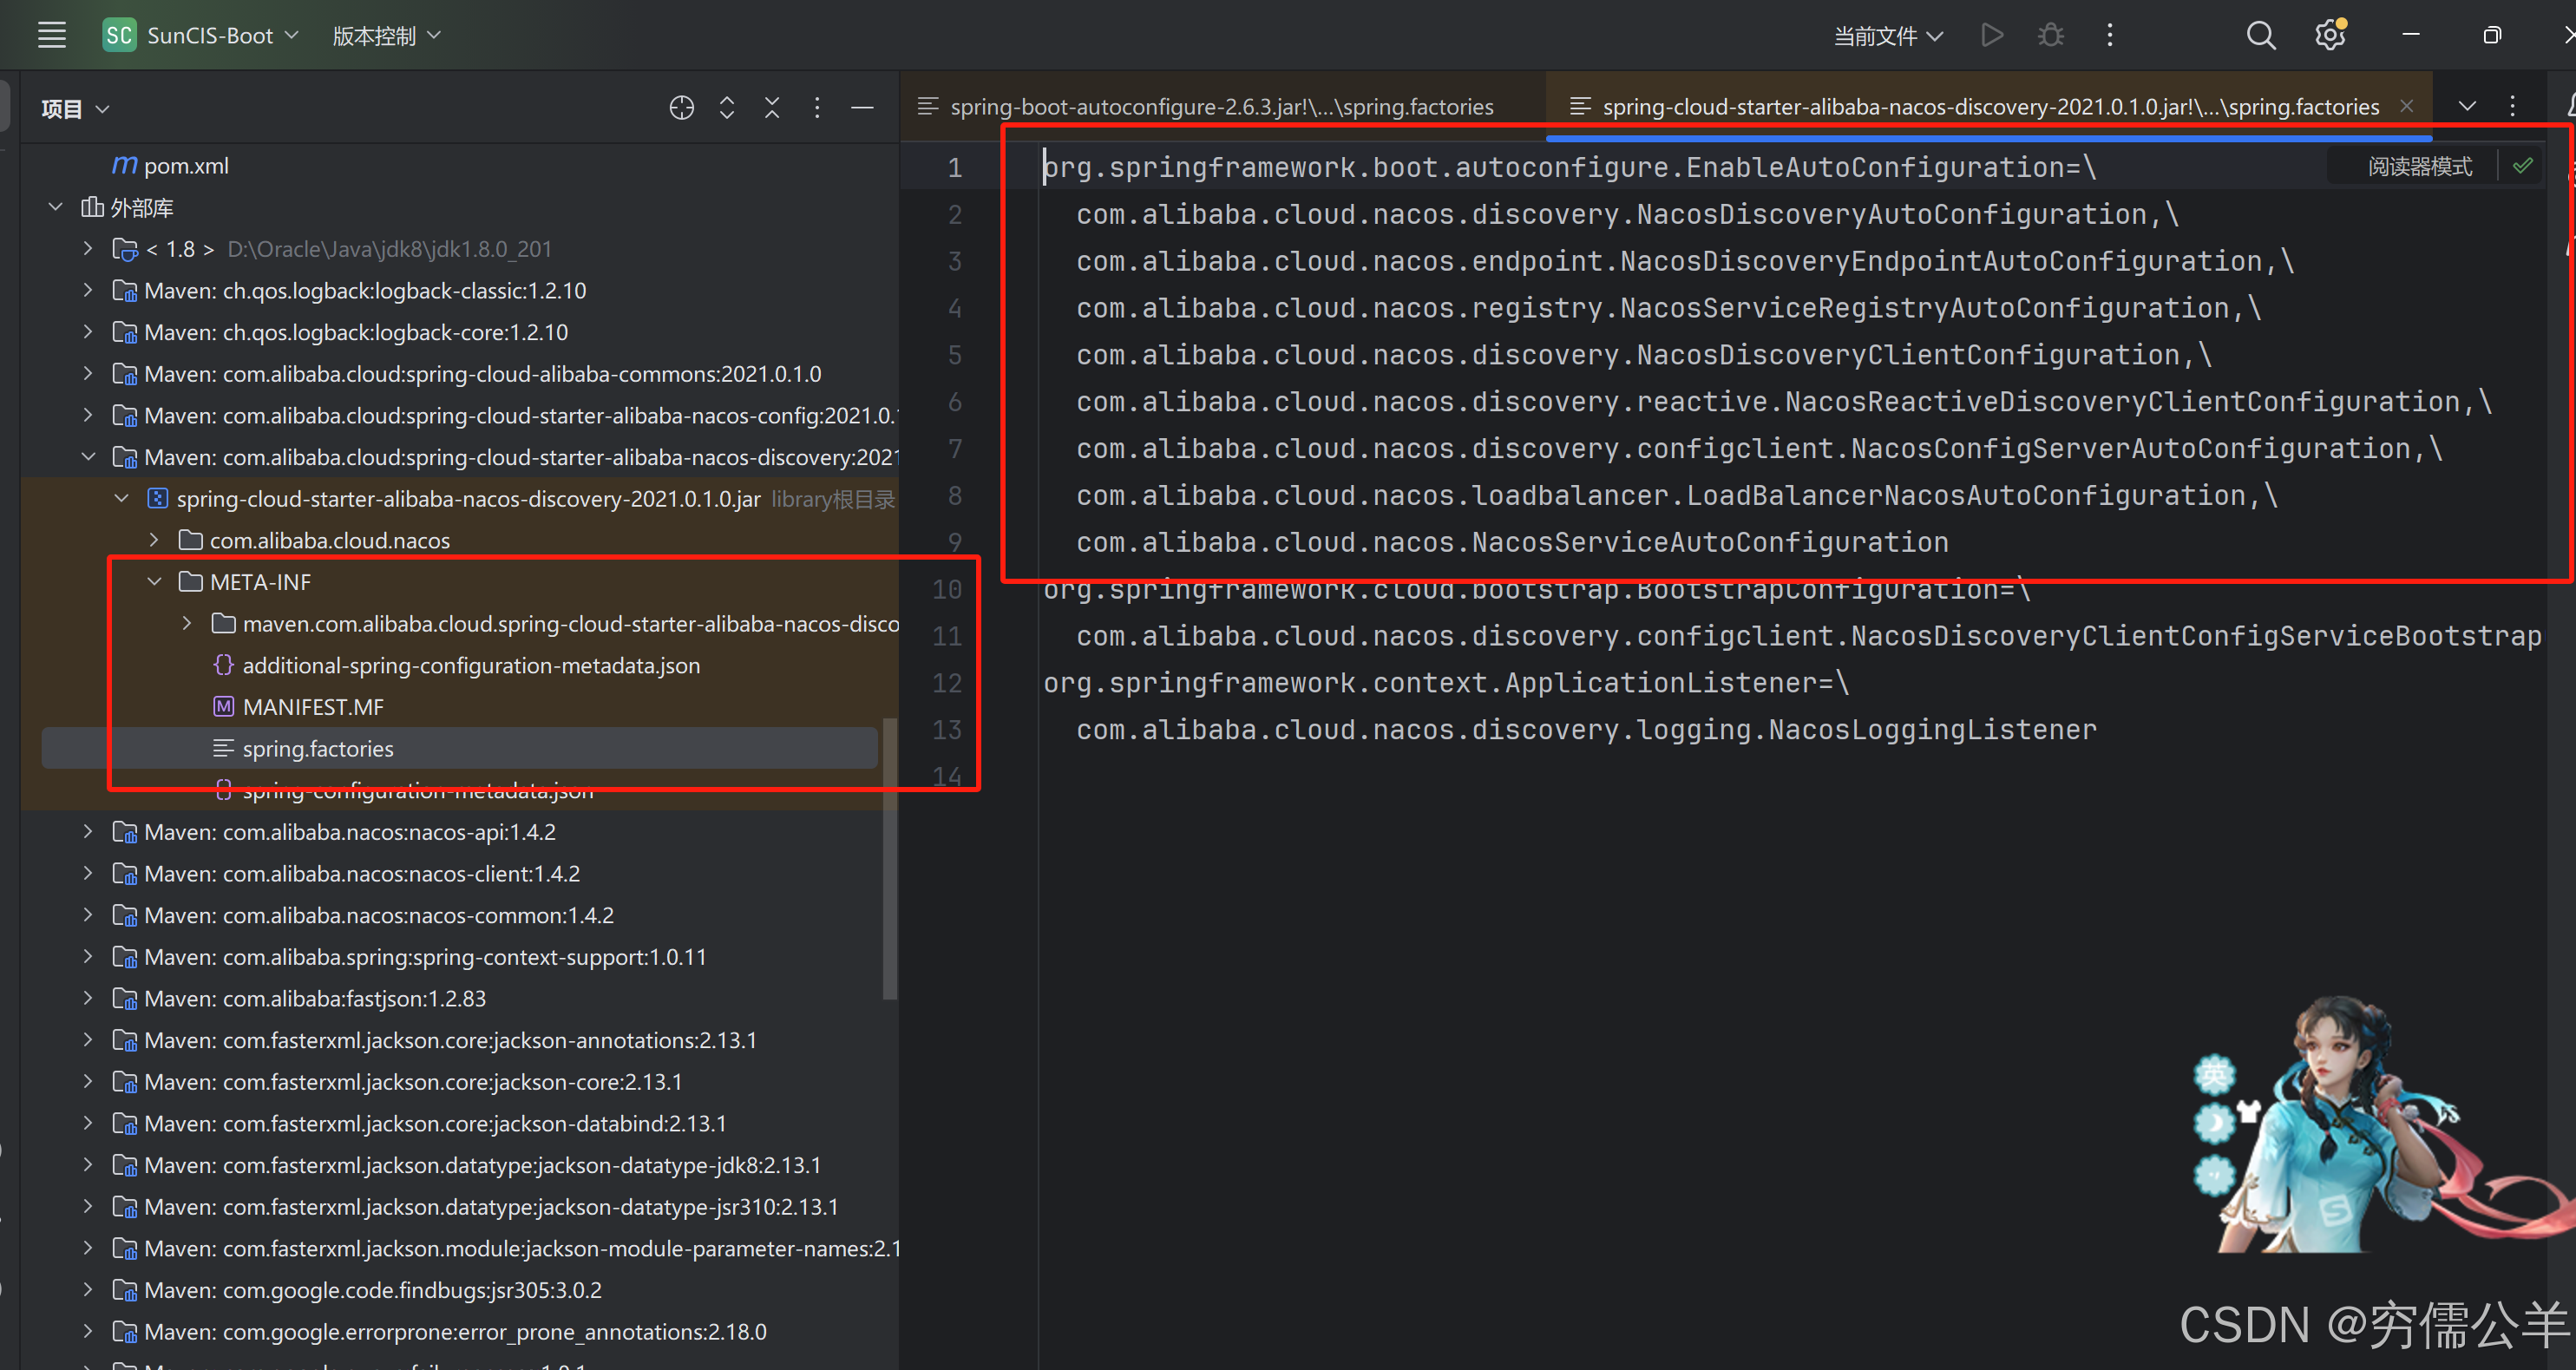Hide the project tool window

click(862, 108)
